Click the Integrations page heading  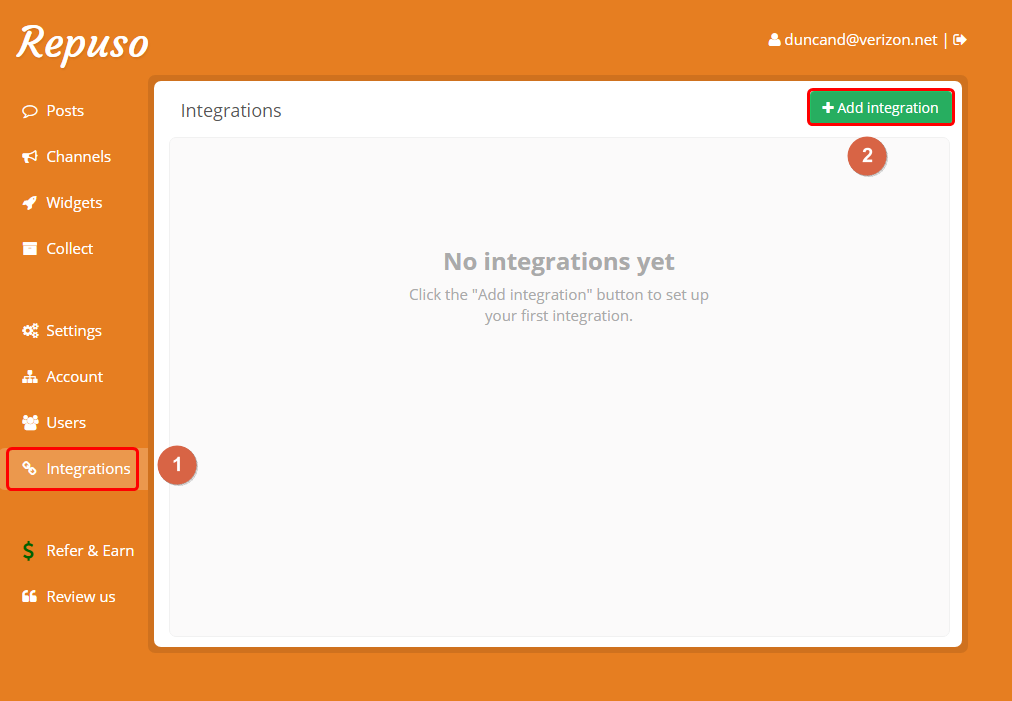231,111
